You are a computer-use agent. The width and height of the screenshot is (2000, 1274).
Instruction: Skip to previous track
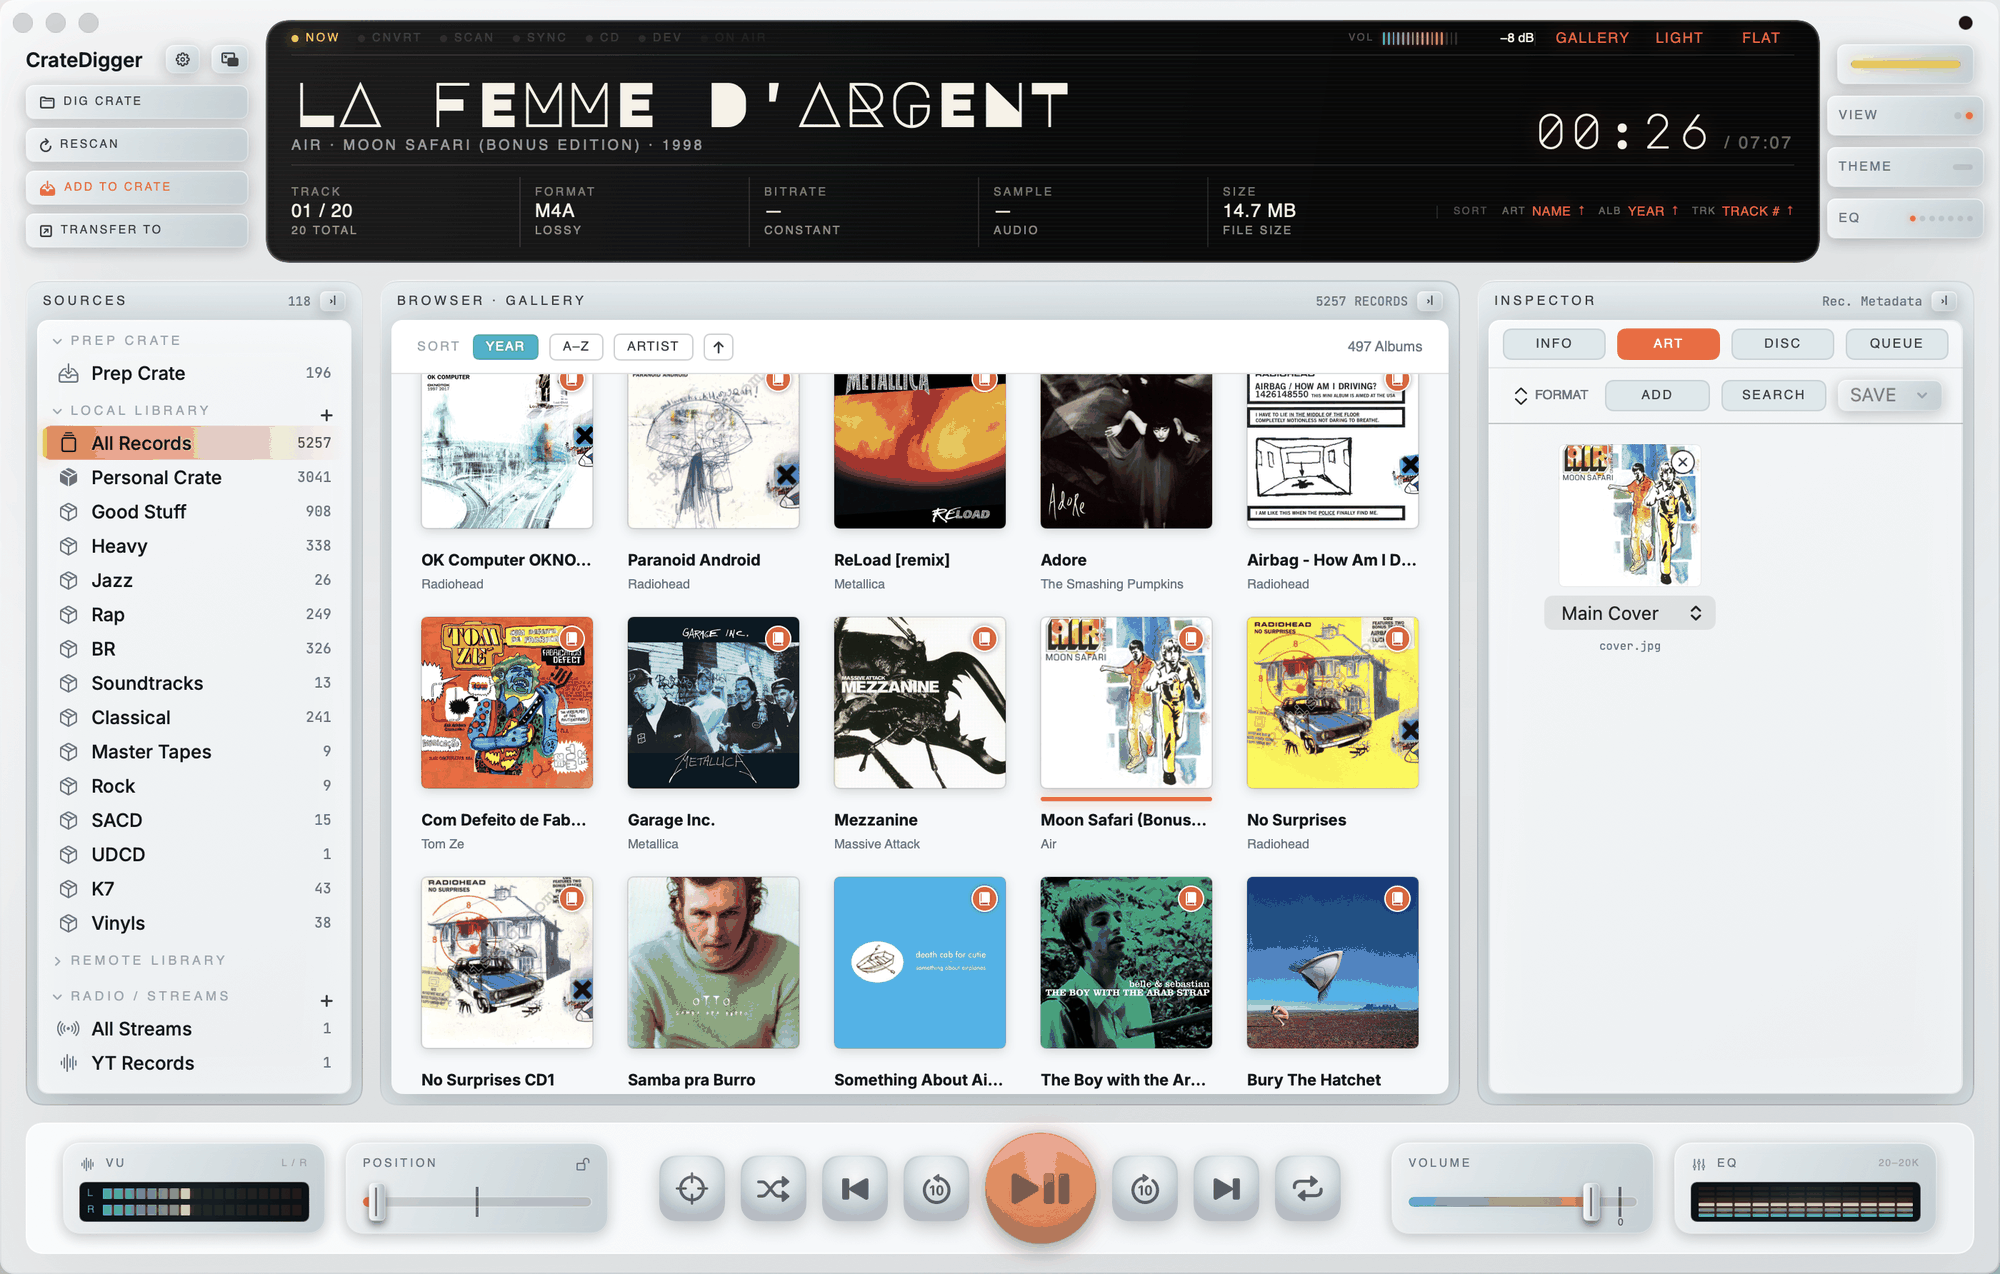point(855,1189)
